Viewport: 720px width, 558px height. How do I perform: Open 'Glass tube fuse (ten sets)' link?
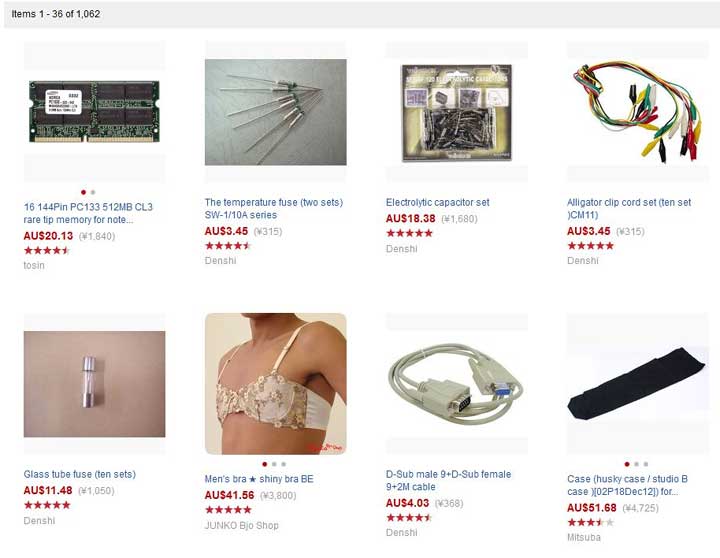(x=79, y=474)
